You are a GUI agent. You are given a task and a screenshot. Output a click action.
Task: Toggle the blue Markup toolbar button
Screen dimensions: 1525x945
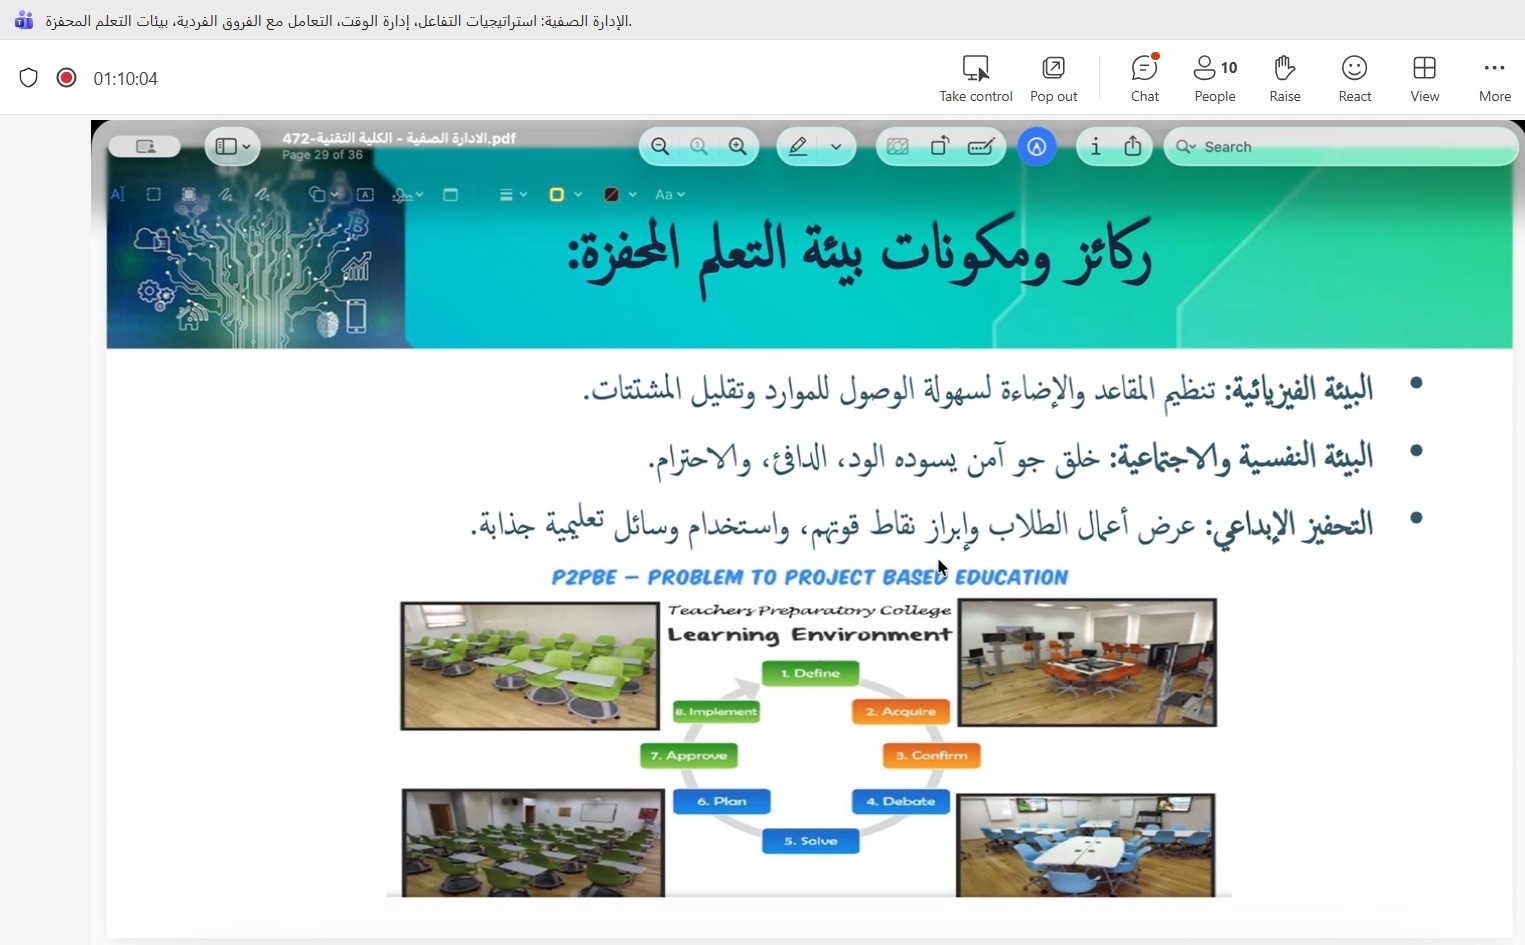1037,147
